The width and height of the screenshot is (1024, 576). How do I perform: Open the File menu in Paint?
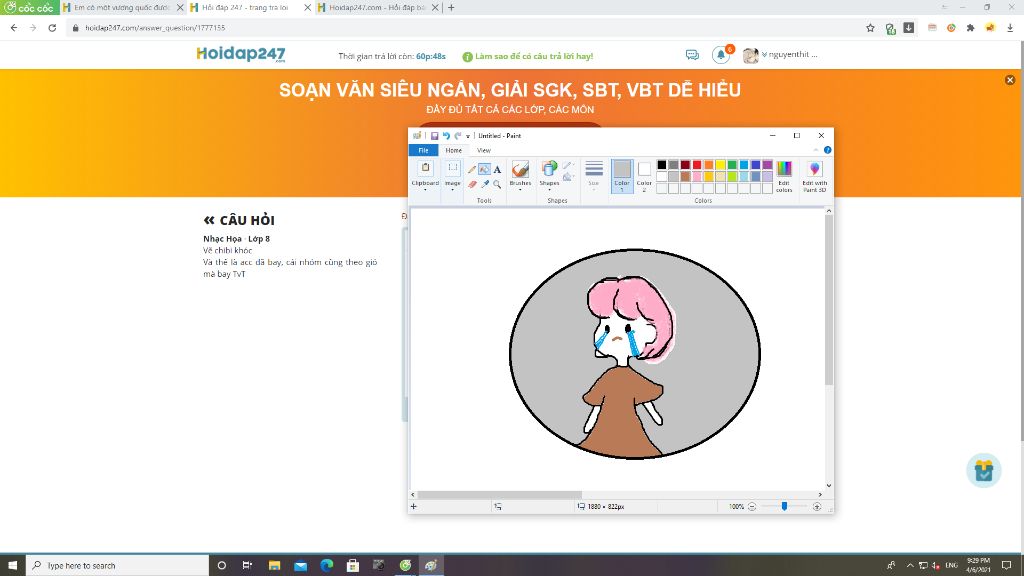pos(423,150)
